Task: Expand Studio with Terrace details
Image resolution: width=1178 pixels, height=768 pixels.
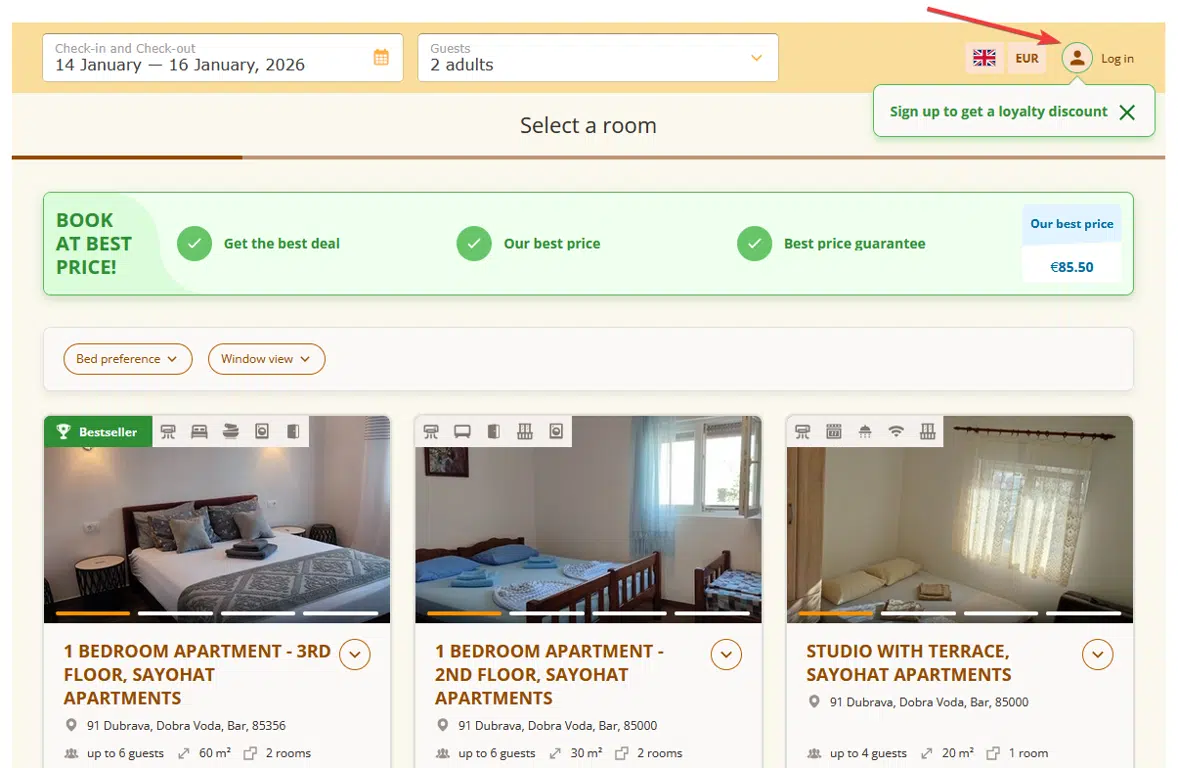Action: point(1098,655)
